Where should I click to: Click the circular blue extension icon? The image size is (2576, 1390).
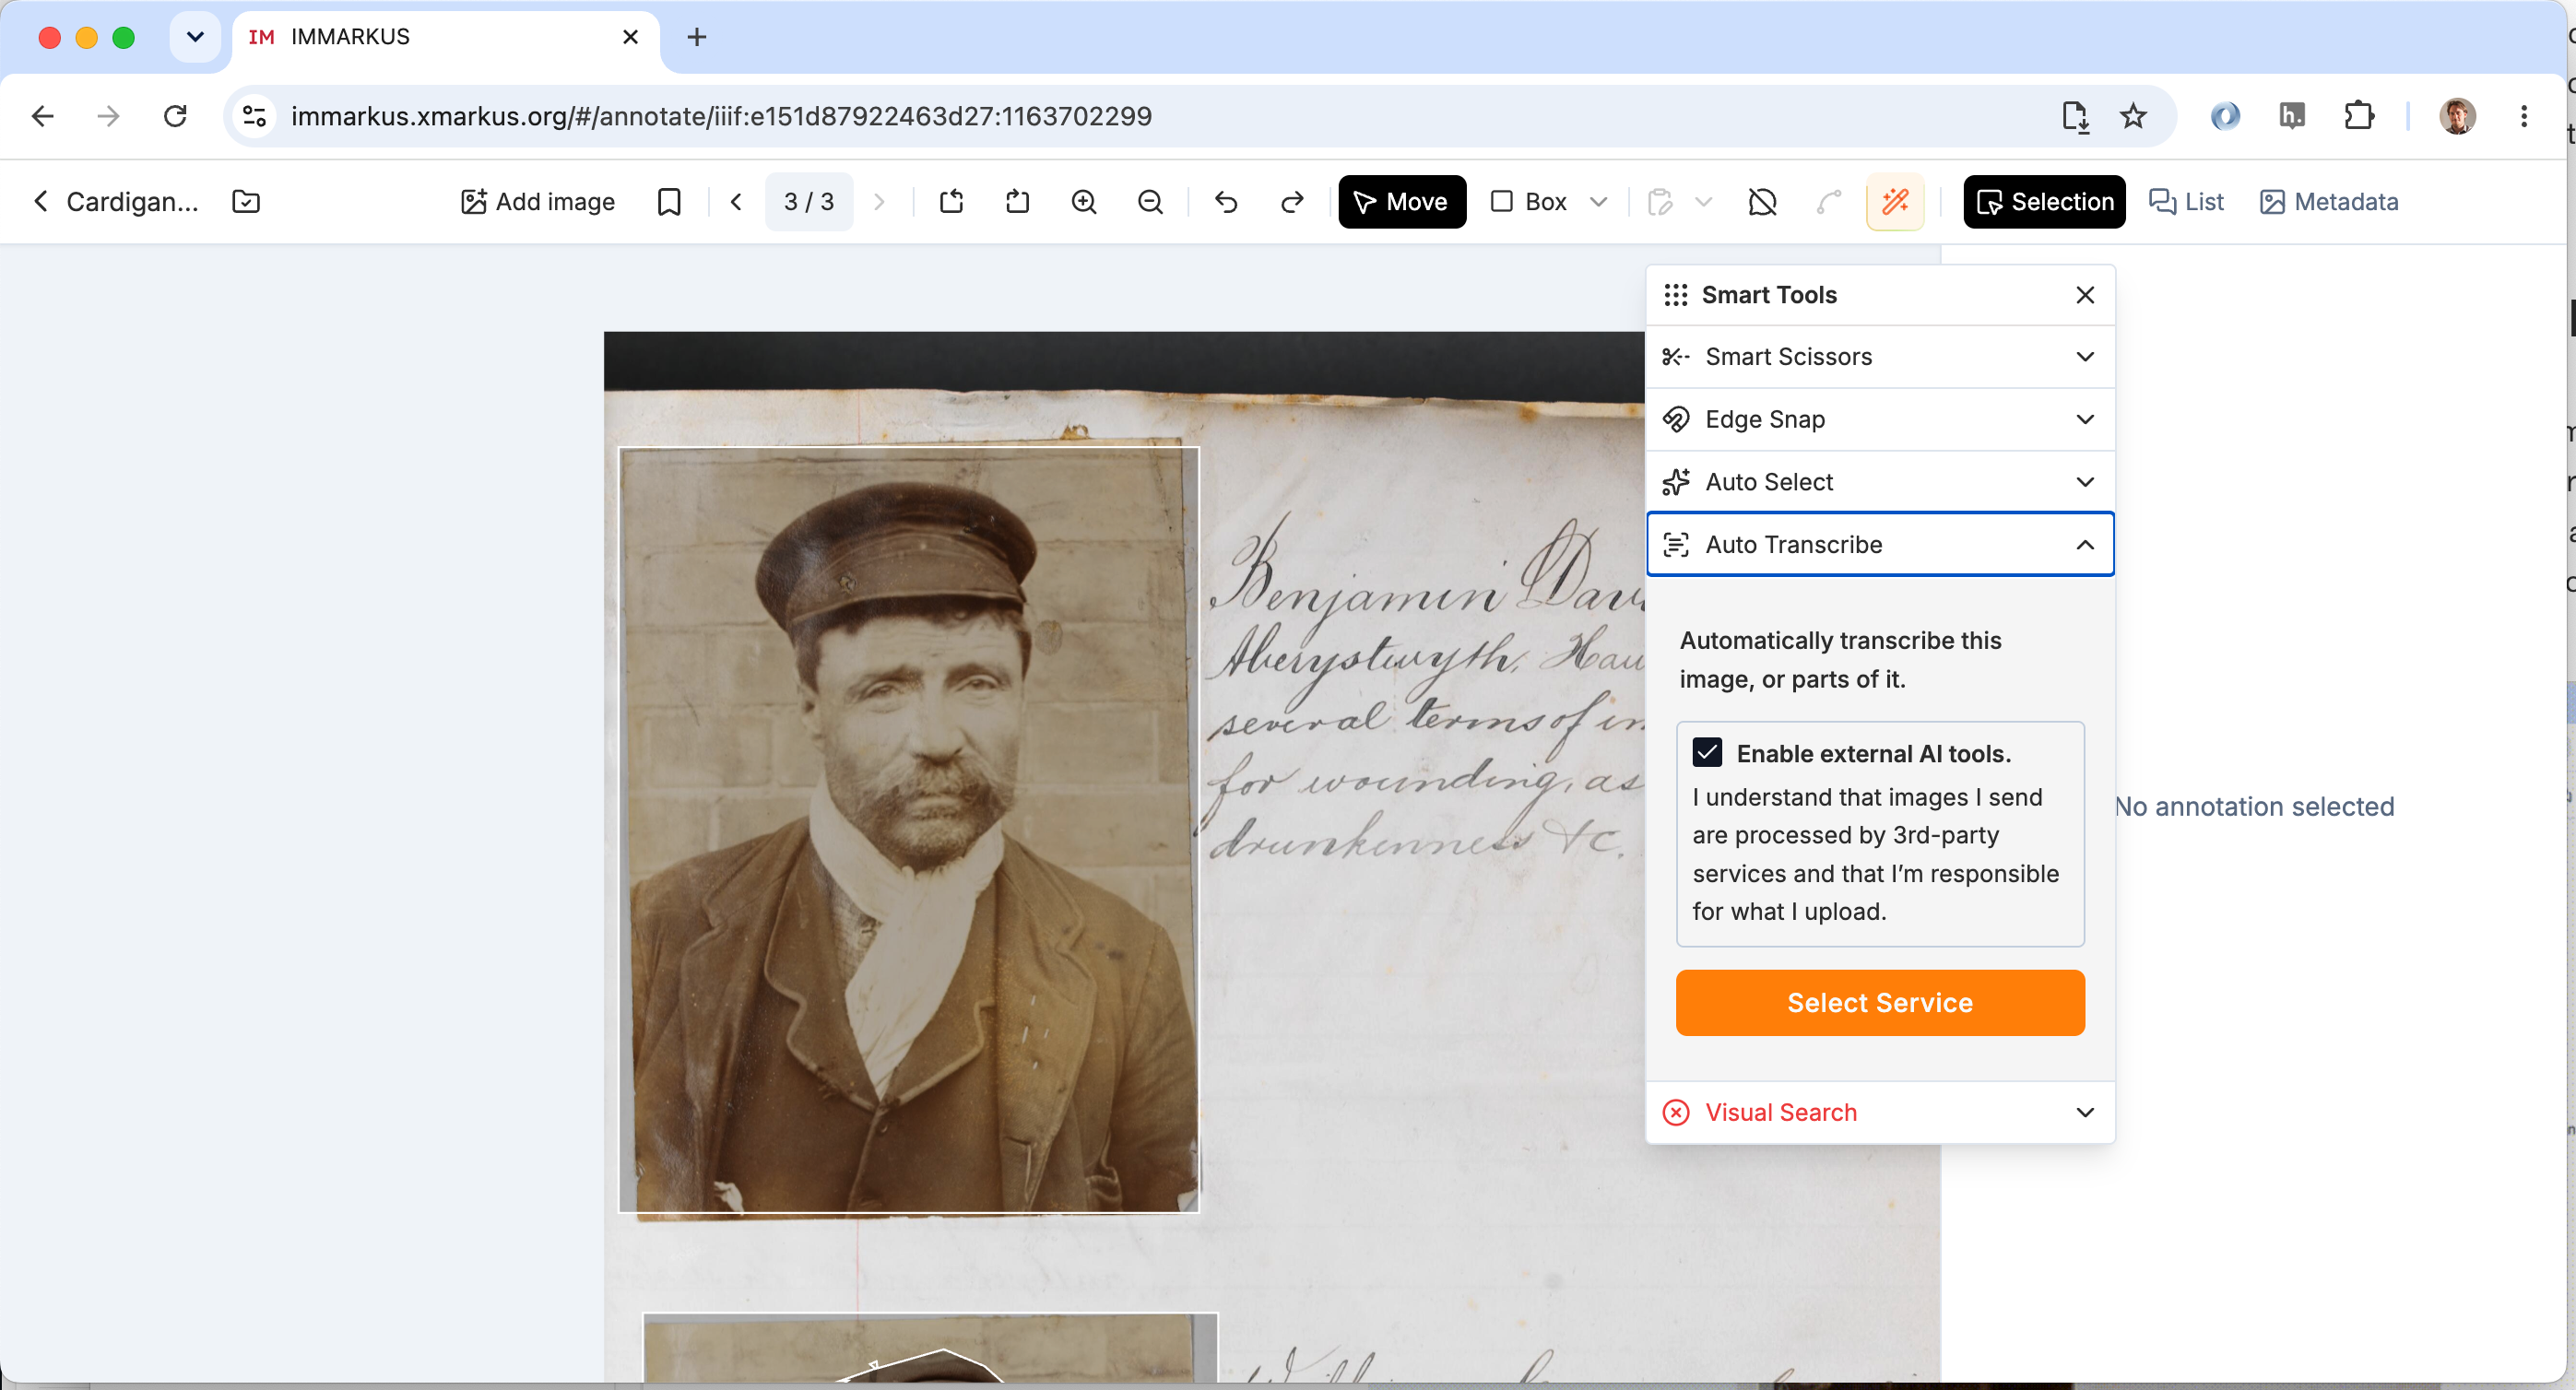2225,117
